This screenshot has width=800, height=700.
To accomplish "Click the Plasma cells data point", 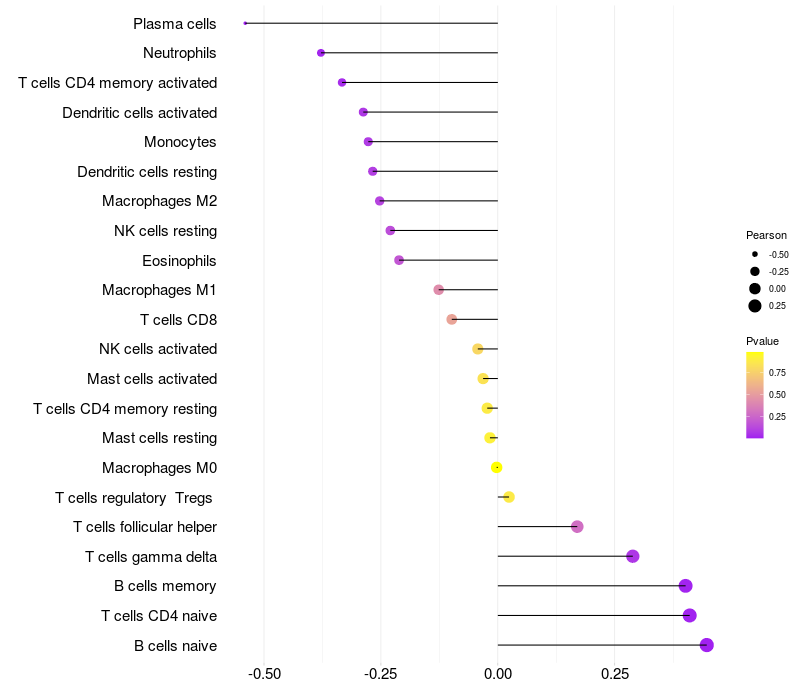I will [245, 23].
